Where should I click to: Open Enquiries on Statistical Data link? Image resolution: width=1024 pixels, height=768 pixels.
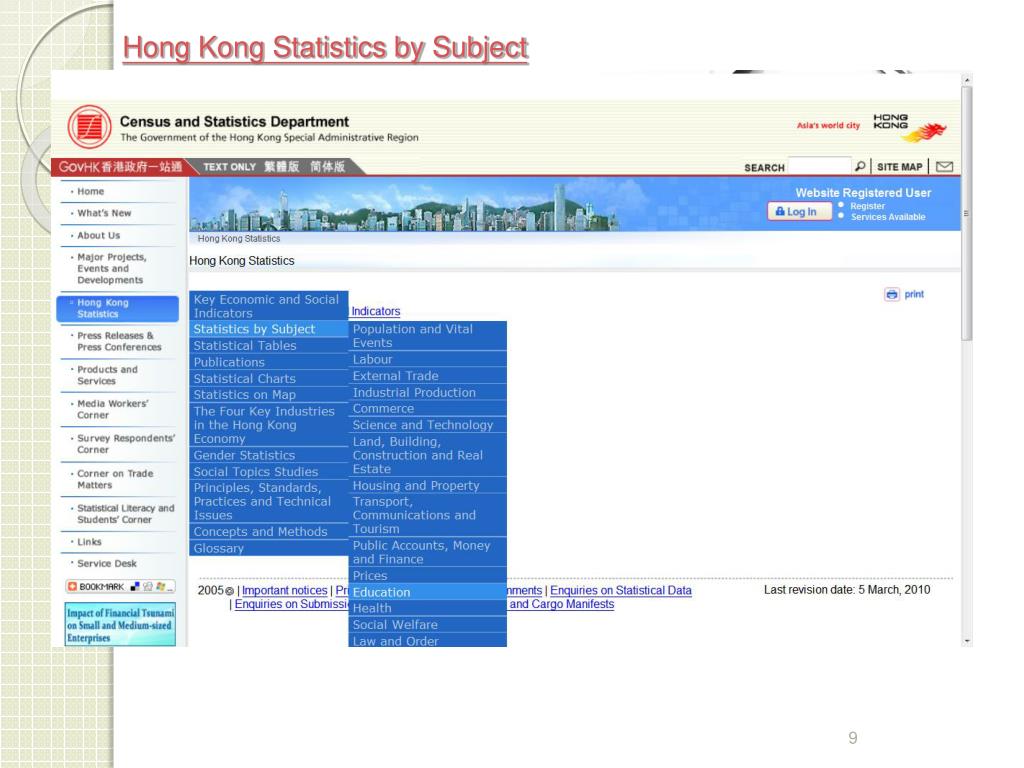click(x=620, y=590)
